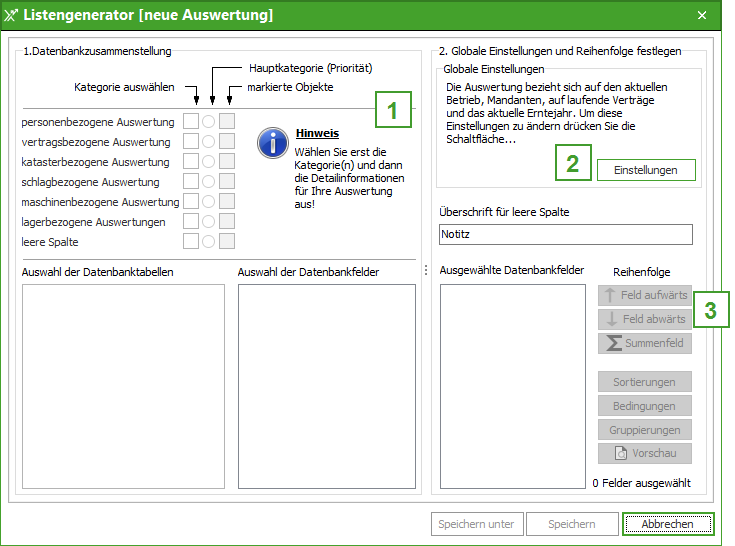
Task: Toggle markierte Objekte for schlagbezogene Auswertung
Action: click(227, 181)
